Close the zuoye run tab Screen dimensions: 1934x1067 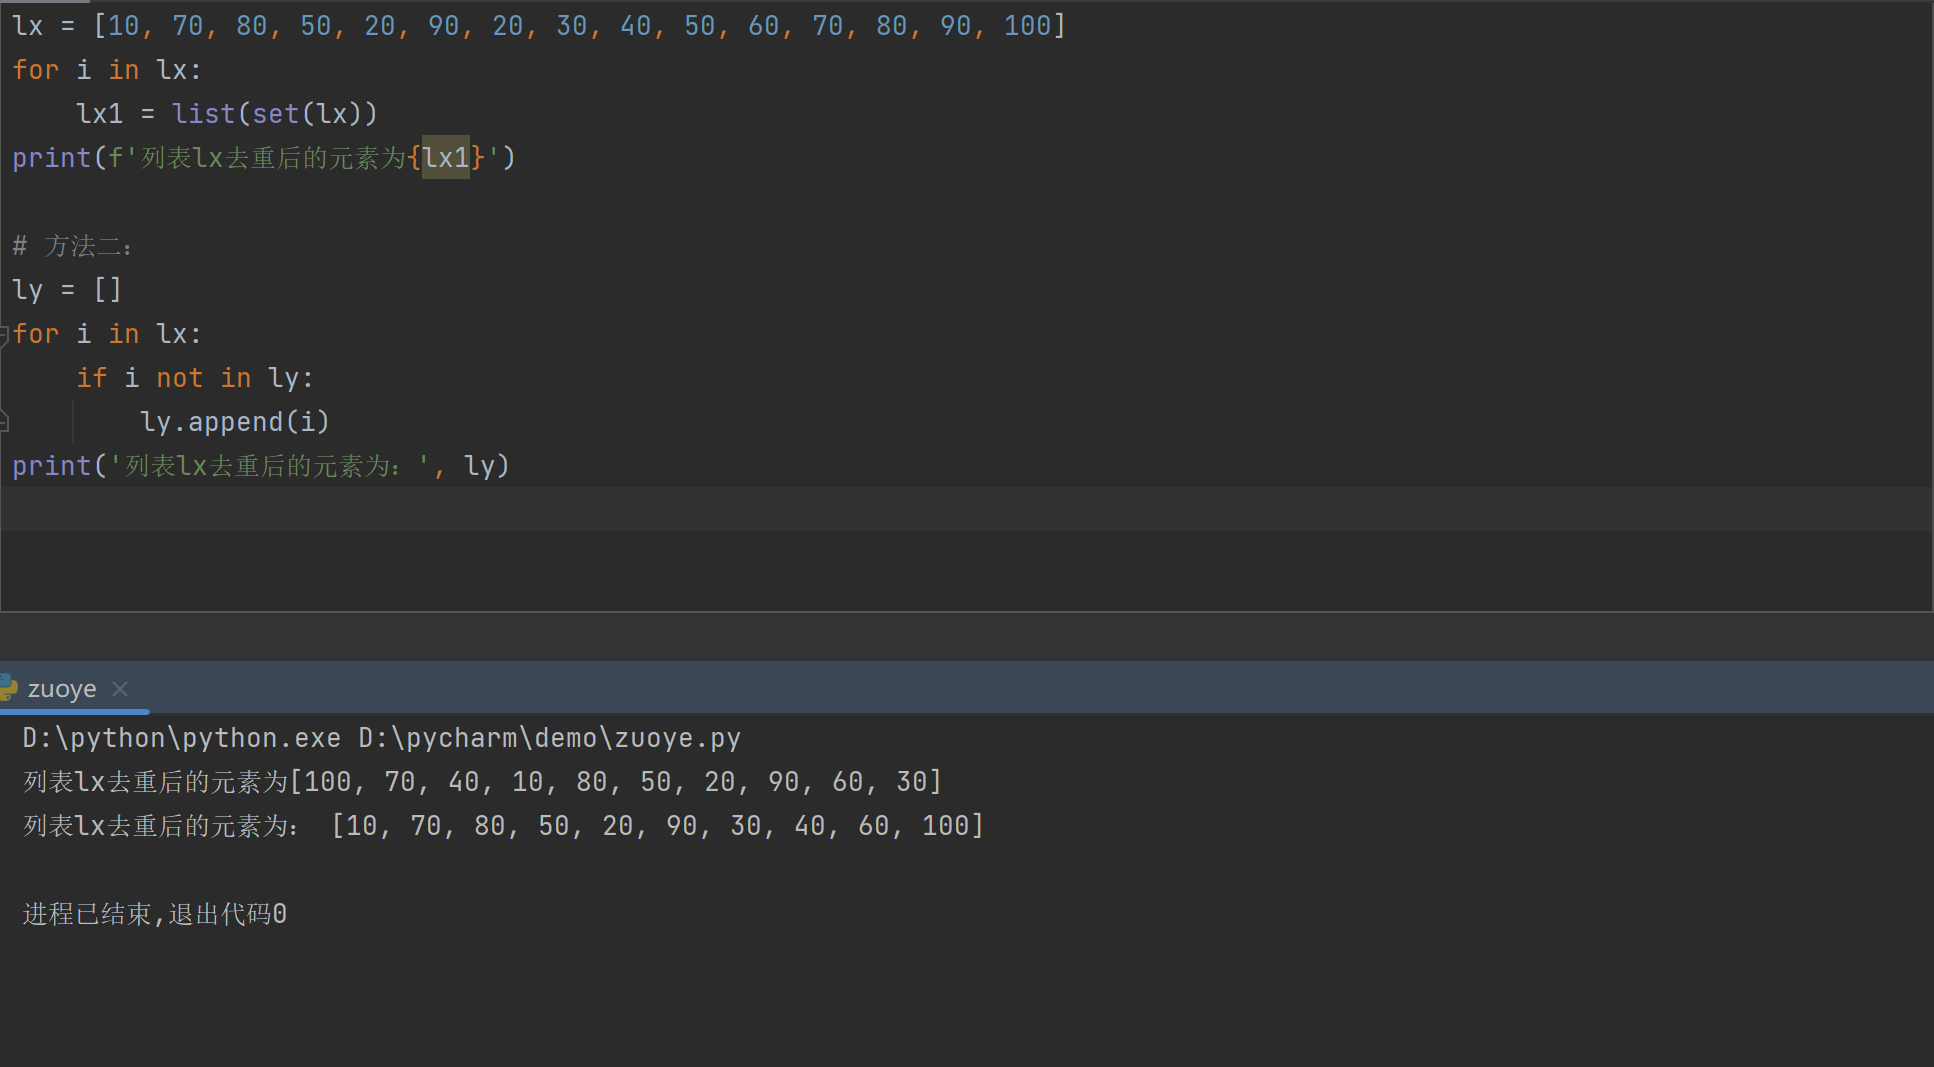120,689
